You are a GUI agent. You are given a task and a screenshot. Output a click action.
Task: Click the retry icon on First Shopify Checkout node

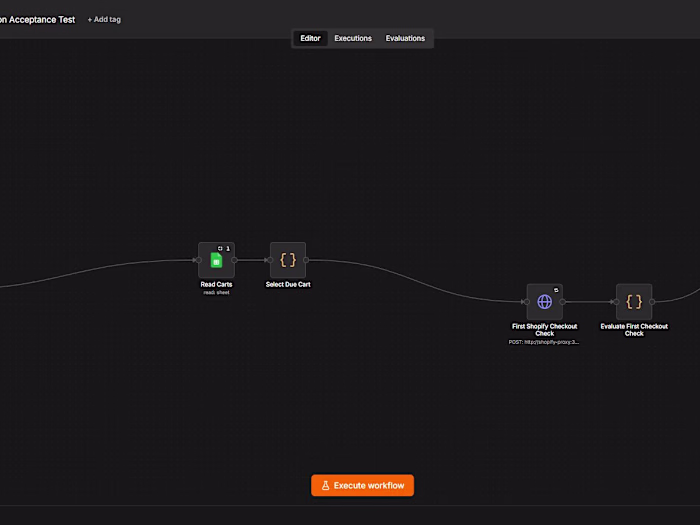click(x=556, y=290)
